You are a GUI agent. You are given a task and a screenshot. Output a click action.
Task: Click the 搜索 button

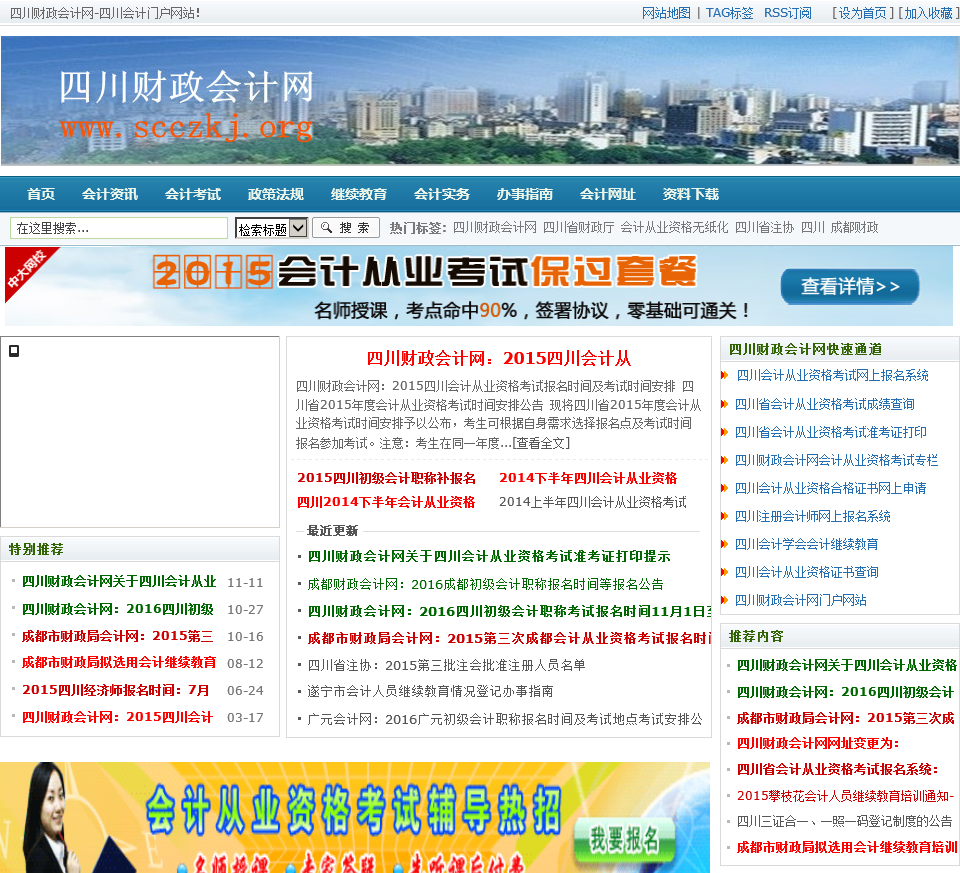point(346,228)
